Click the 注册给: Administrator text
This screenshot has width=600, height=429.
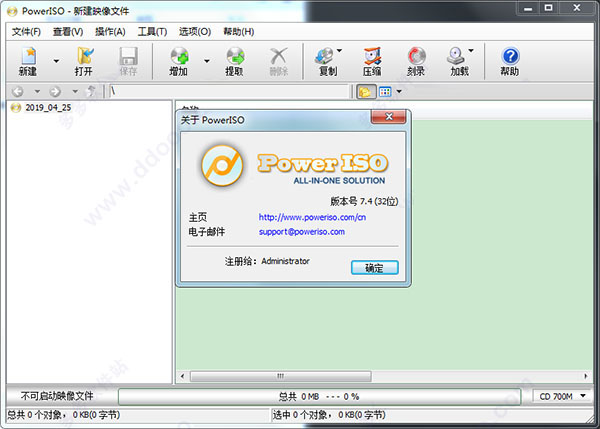(x=267, y=261)
